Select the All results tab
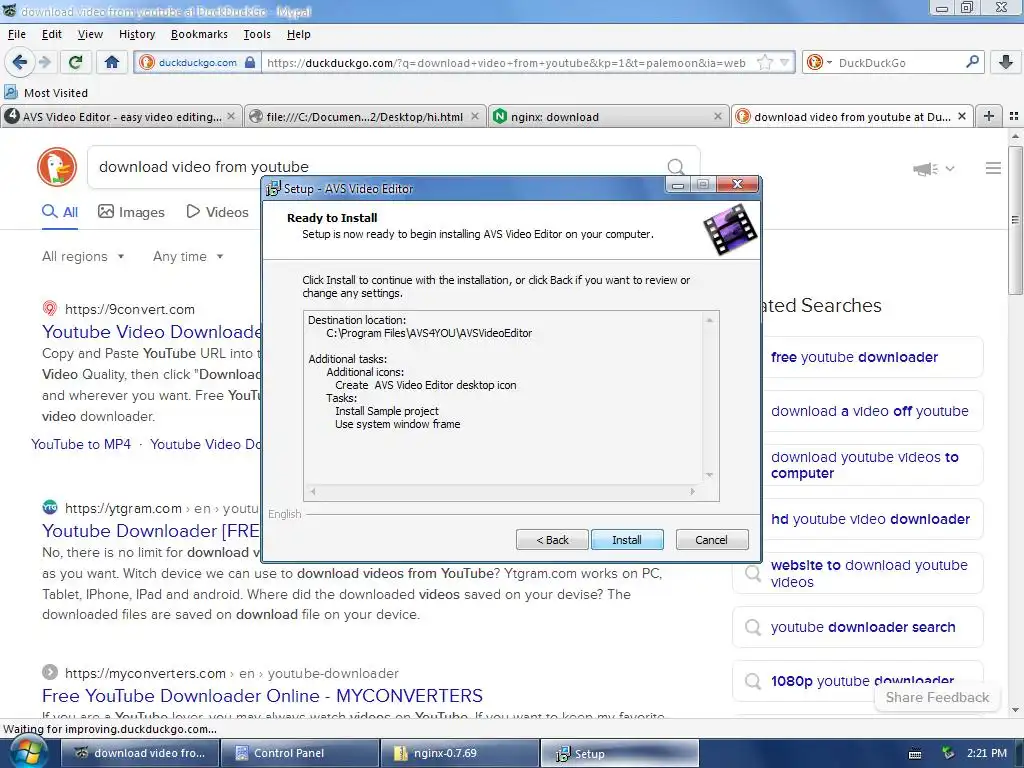 [x=60, y=212]
